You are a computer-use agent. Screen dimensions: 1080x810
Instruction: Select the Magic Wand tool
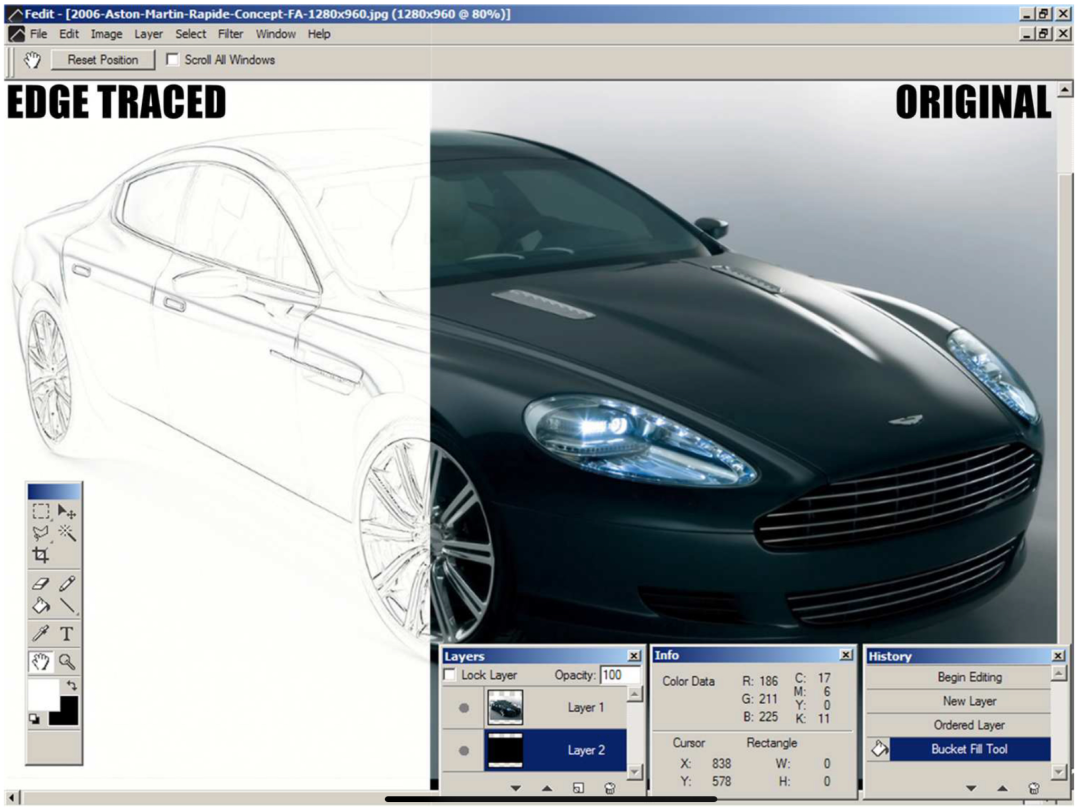67,532
